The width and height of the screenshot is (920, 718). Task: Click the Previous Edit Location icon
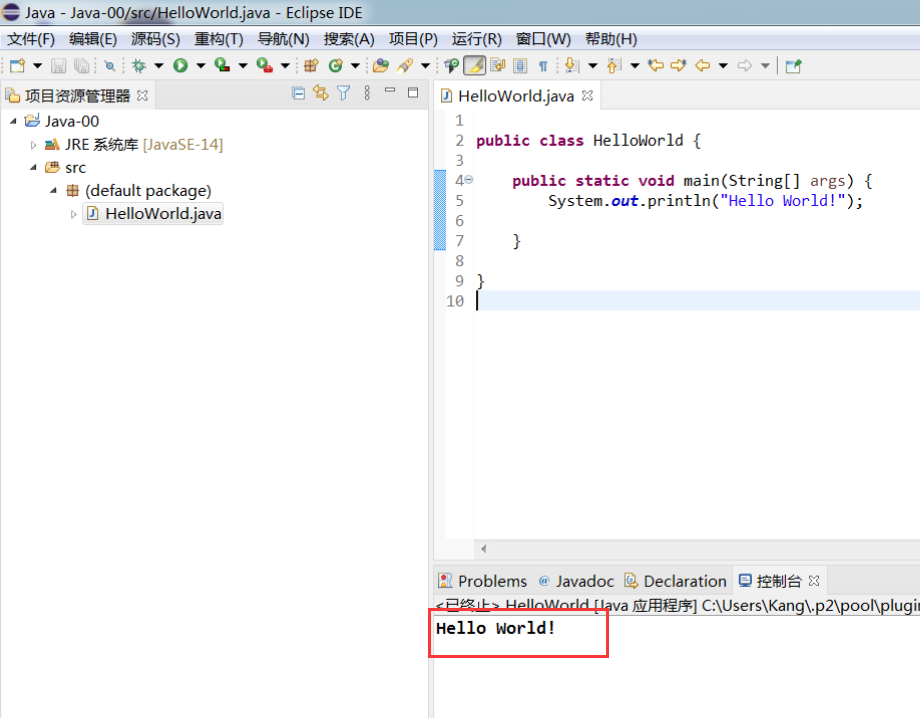[656, 66]
